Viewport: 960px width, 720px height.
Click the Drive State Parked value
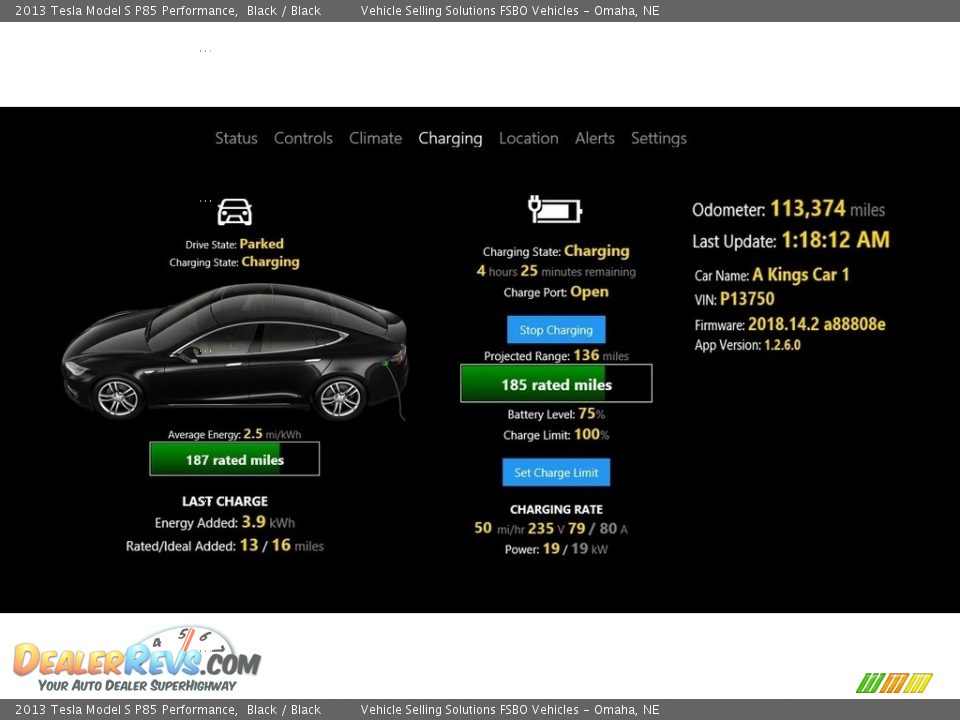[261, 244]
